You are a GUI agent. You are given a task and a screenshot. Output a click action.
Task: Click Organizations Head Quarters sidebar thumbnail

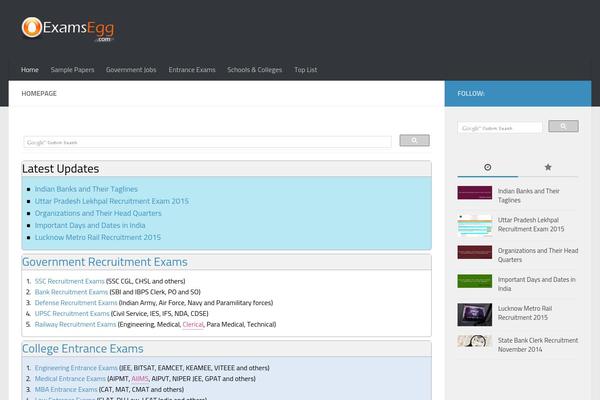(x=474, y=252)
